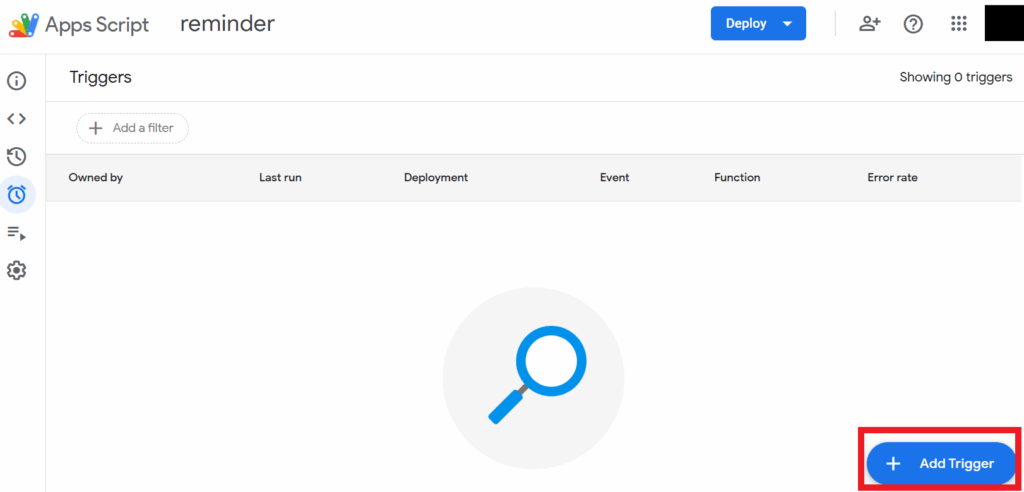Click the Add Trigger button
The height and width of the screenshot is (492, 1024).
[x=941, y=463]
